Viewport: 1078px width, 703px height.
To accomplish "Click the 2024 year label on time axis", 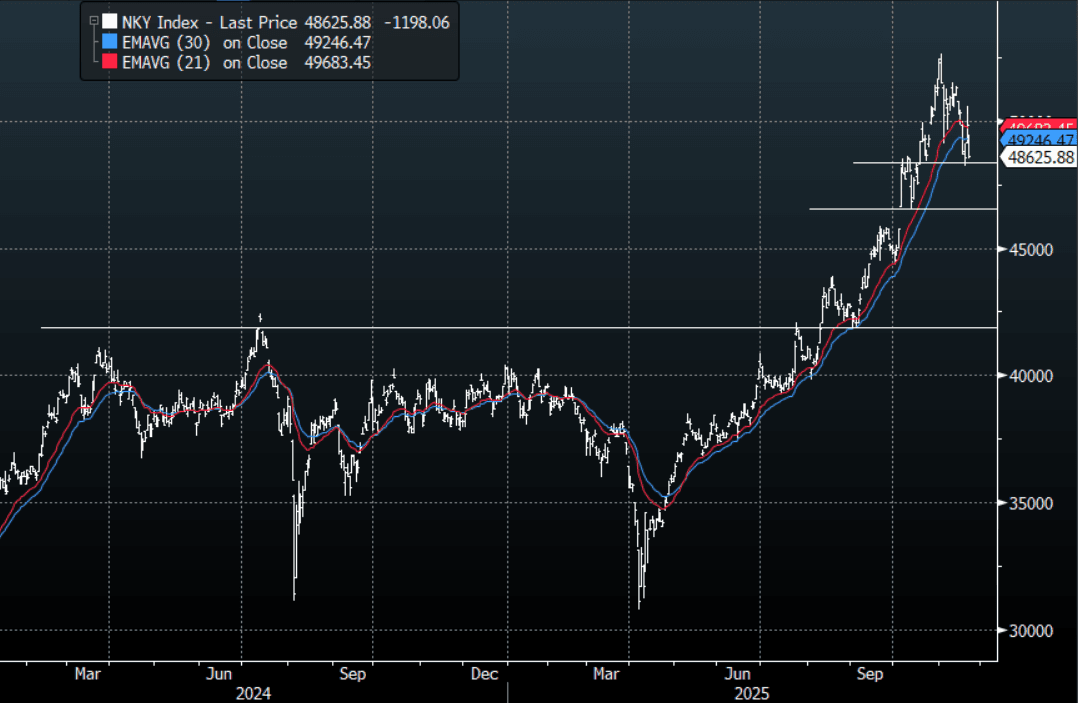I will 252,692.
